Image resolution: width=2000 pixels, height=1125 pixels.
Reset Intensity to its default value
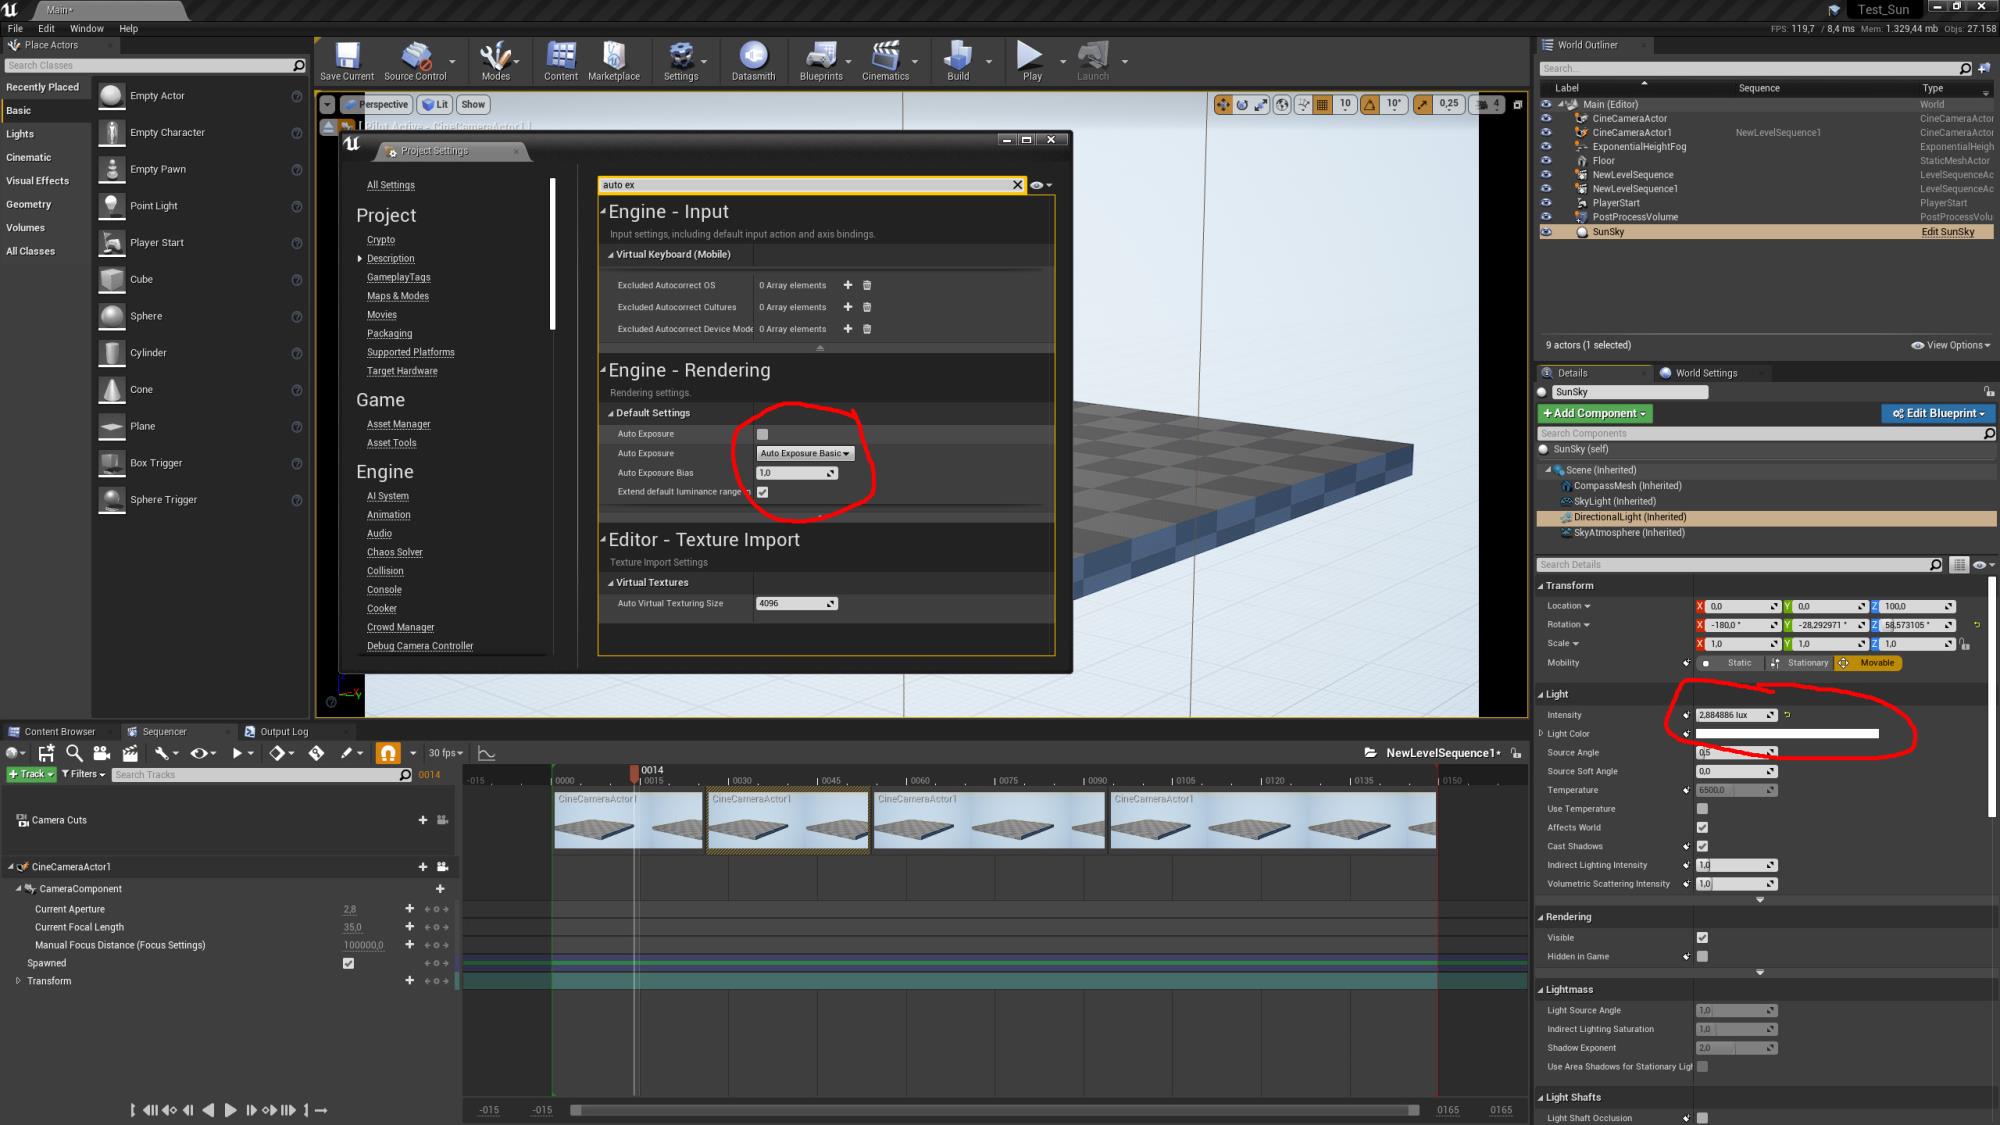click(1787, 715)
